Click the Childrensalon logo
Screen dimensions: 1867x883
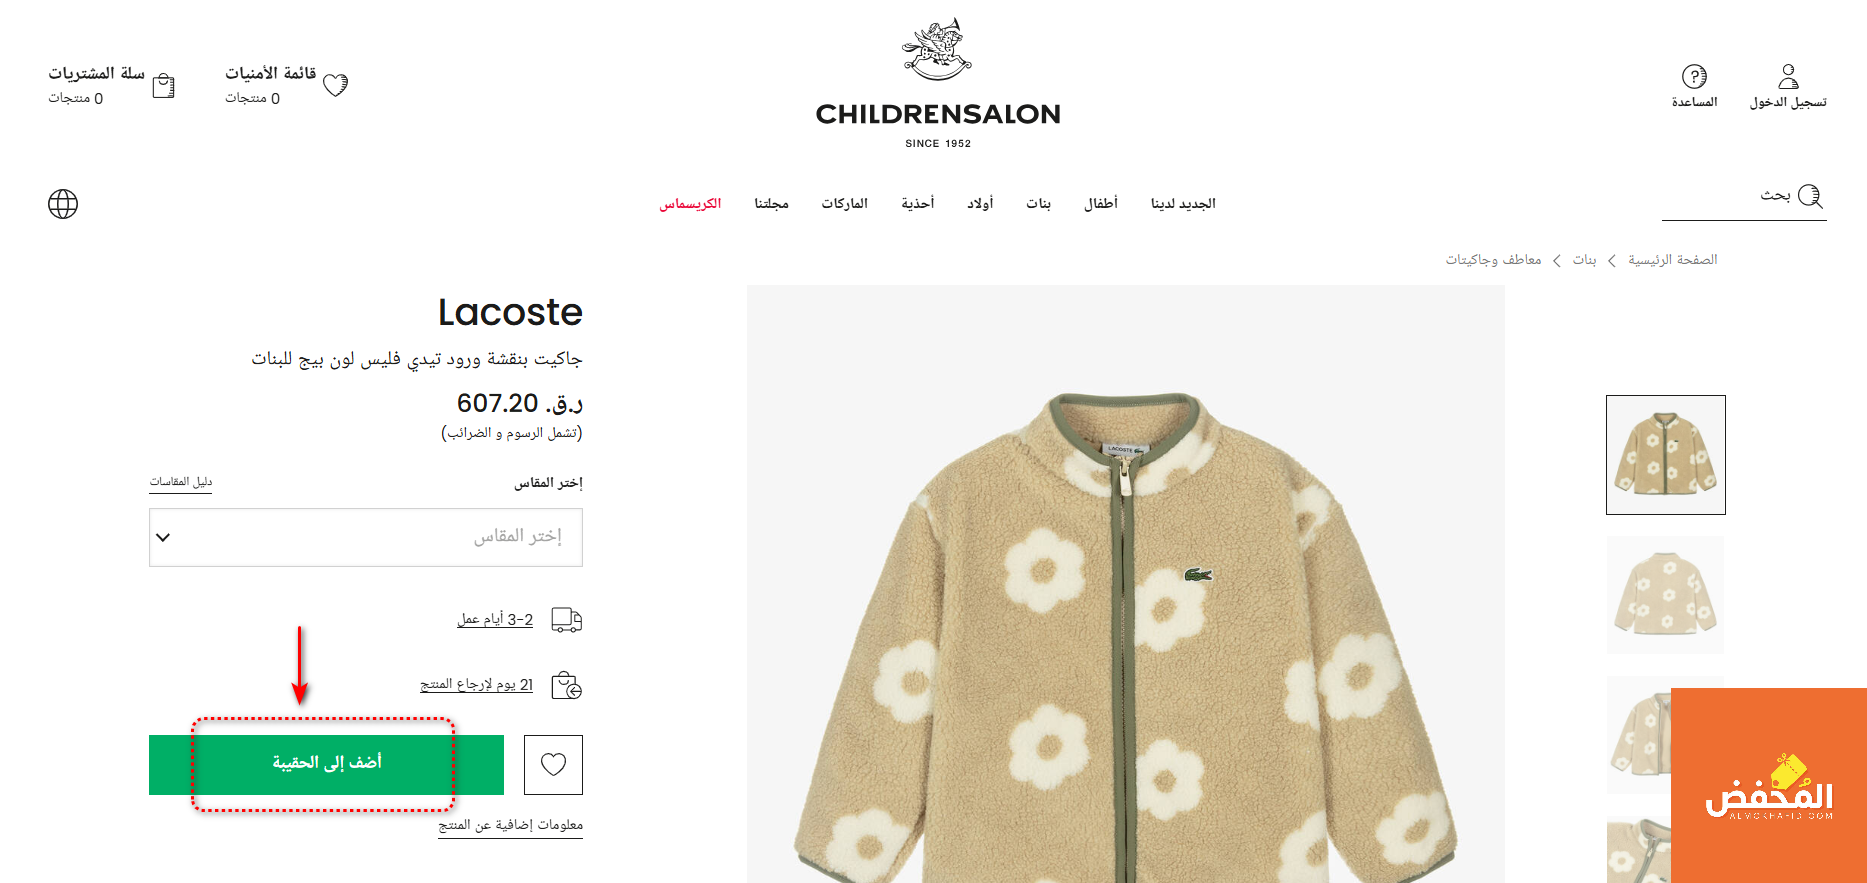point(938,84)
